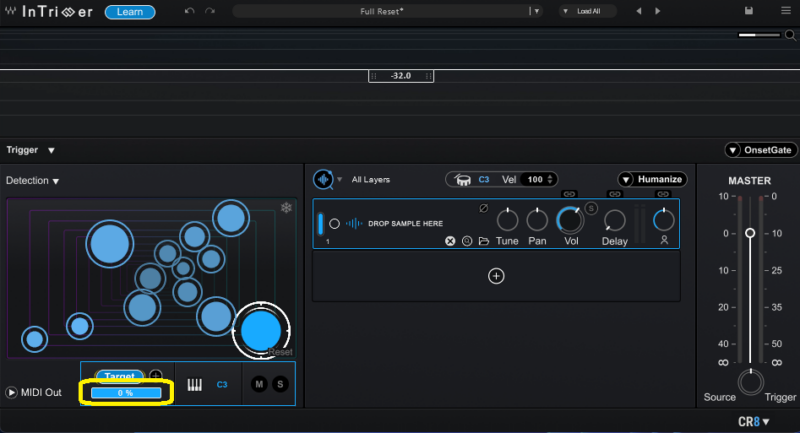
Task: Click the save preset disk icon
Action: 749,11
